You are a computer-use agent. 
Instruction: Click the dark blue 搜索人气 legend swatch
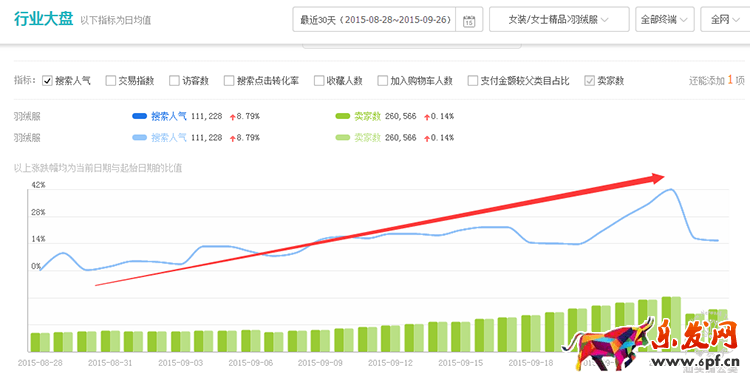[x=140, y=116]
